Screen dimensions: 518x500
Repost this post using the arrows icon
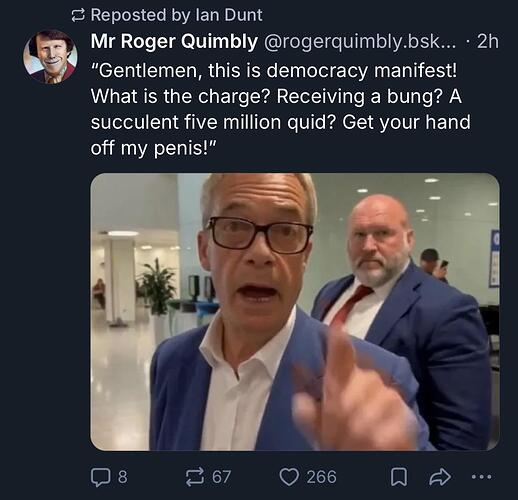point(195,477)
